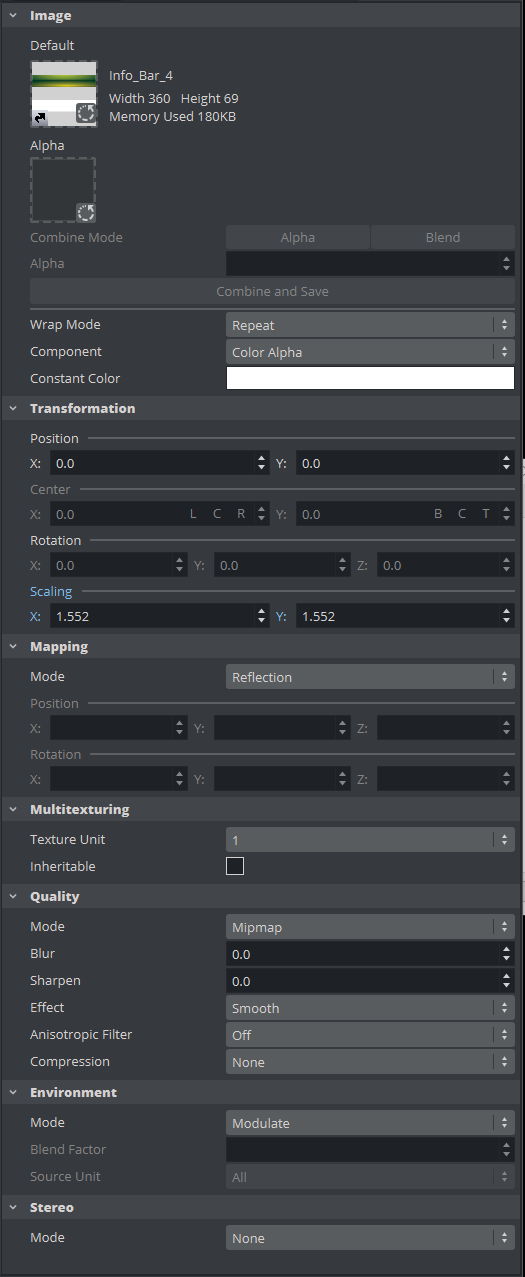Collapse the Transformation section
This screenshot has width=525, height=1277.
pos(13,408)
